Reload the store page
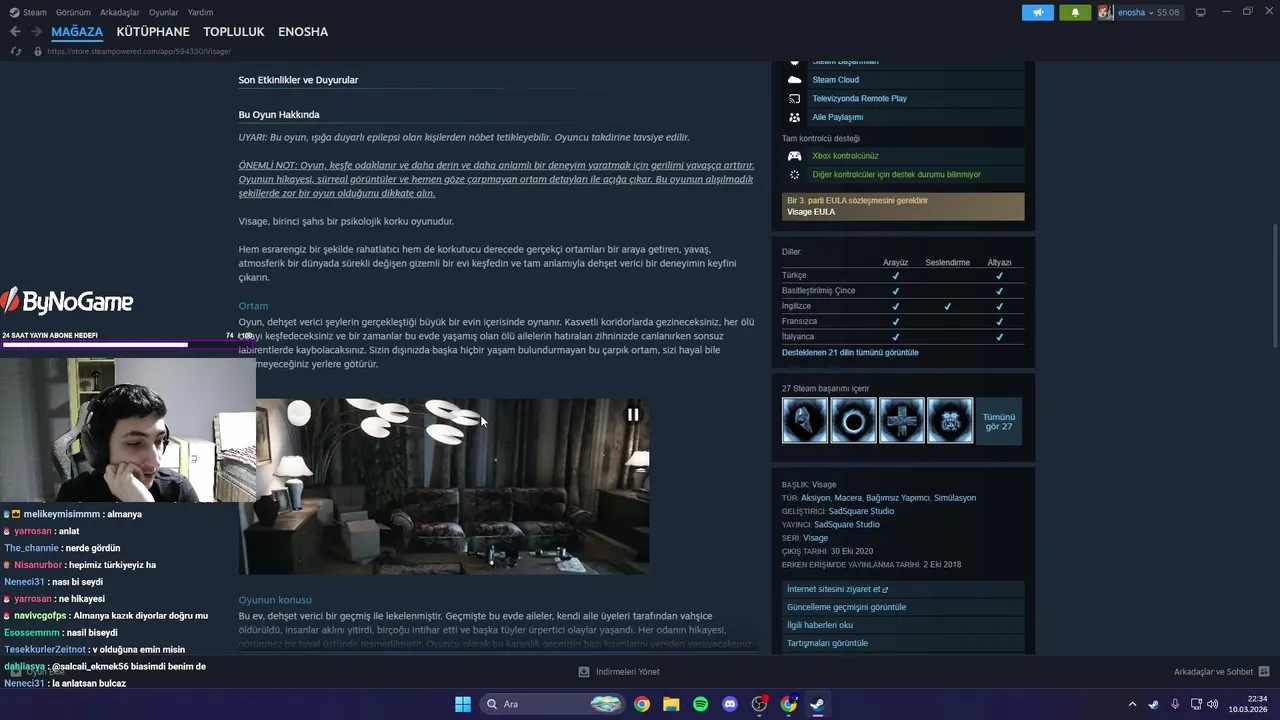Screen dimensions: 1280x720 pyautogui.click(x=15, y=51)
